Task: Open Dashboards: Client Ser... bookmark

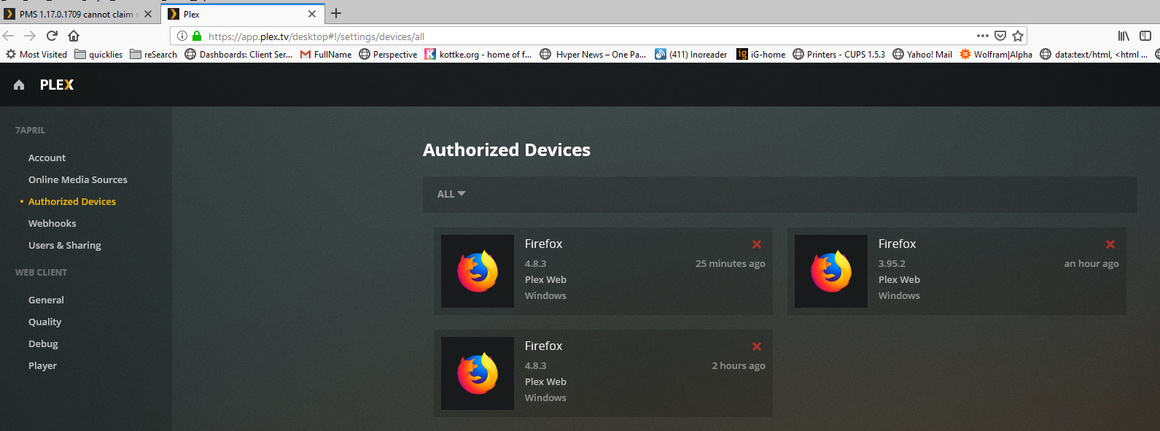Action: 239,54
